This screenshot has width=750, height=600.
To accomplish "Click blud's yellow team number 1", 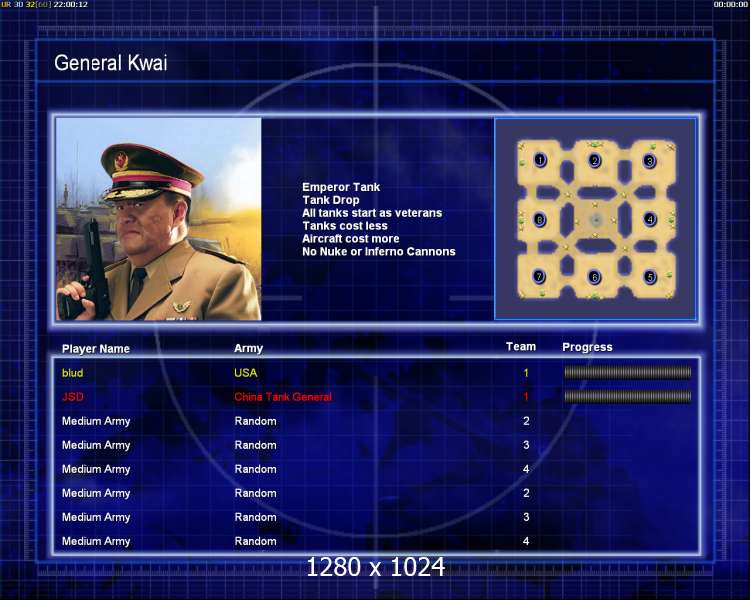I will coord(526,373).
